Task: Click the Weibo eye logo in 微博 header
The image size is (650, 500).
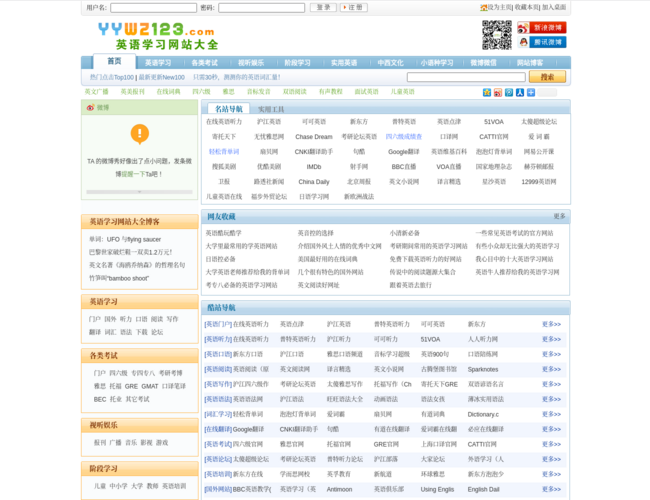Action: pyautogui.click(x=90, y=108)
